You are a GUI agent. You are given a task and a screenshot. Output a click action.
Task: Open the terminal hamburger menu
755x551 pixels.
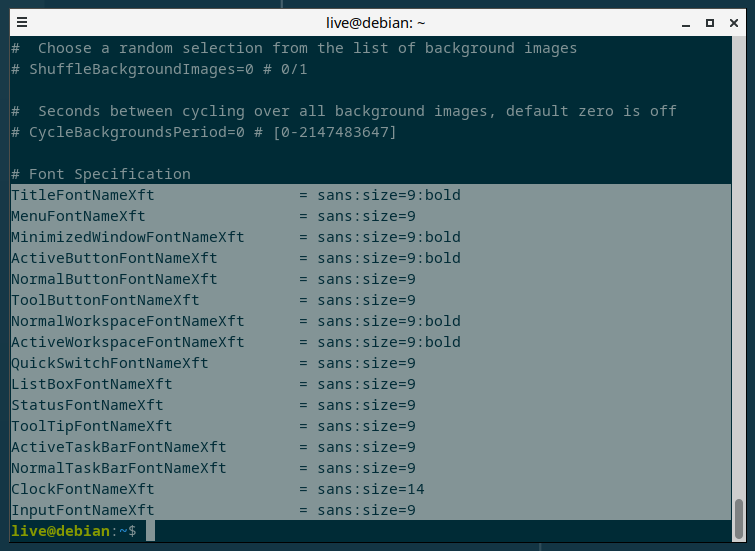[x=22, y=22]
